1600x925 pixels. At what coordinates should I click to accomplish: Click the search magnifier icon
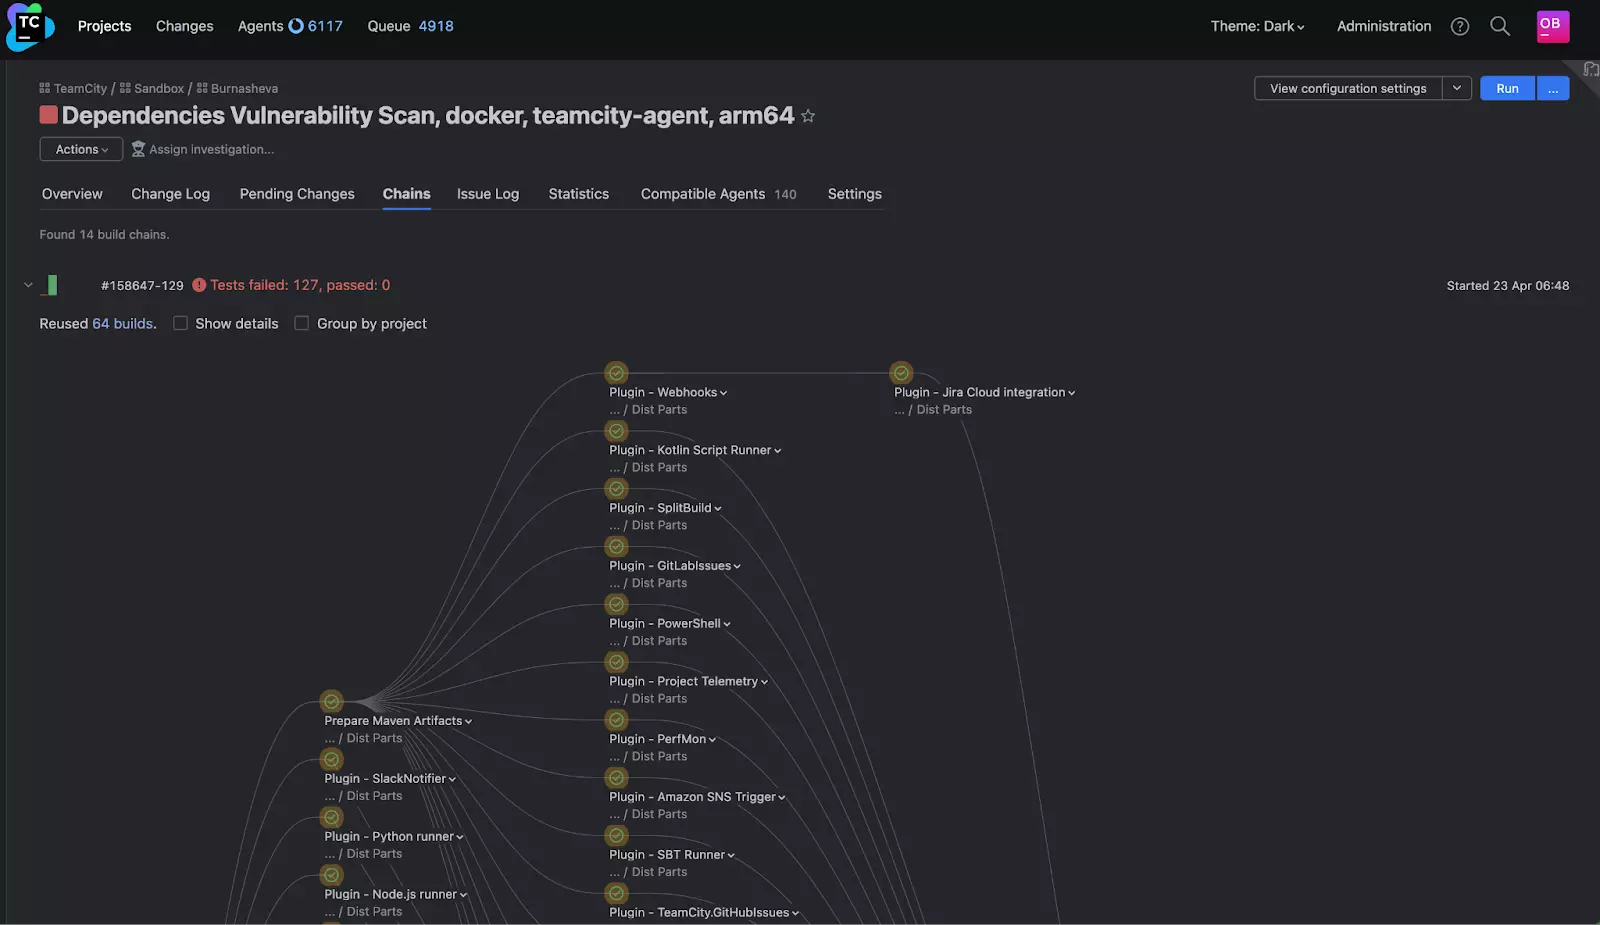(1499, 26)
